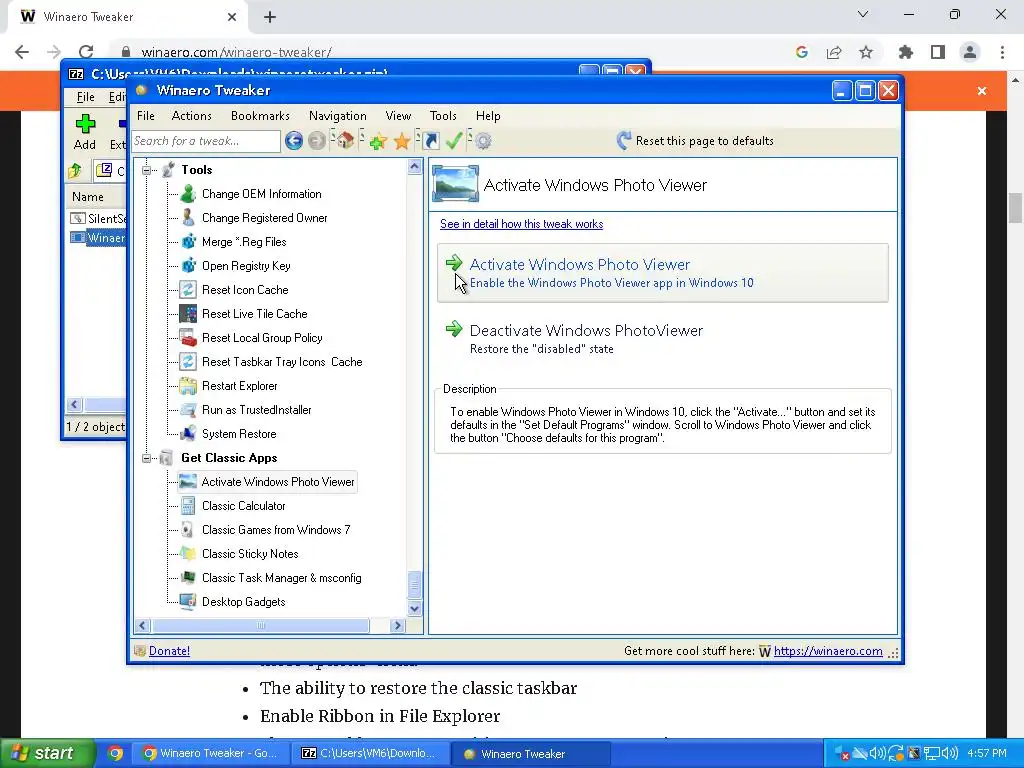1024x768 pixels.
Task: Open the Tools menu
Action: (443, 116)
